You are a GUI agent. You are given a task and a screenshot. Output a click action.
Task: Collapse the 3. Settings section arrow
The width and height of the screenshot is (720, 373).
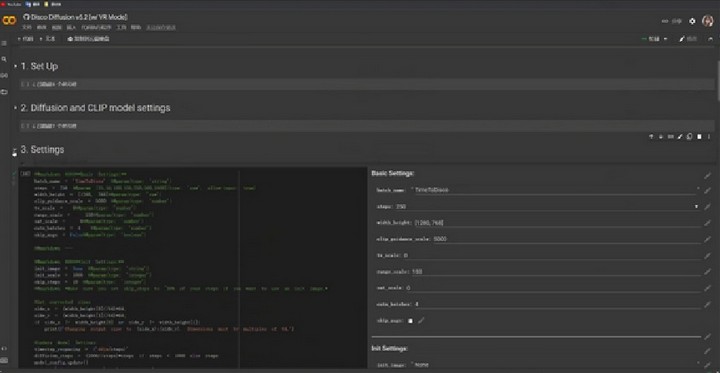tap(15, 150)
